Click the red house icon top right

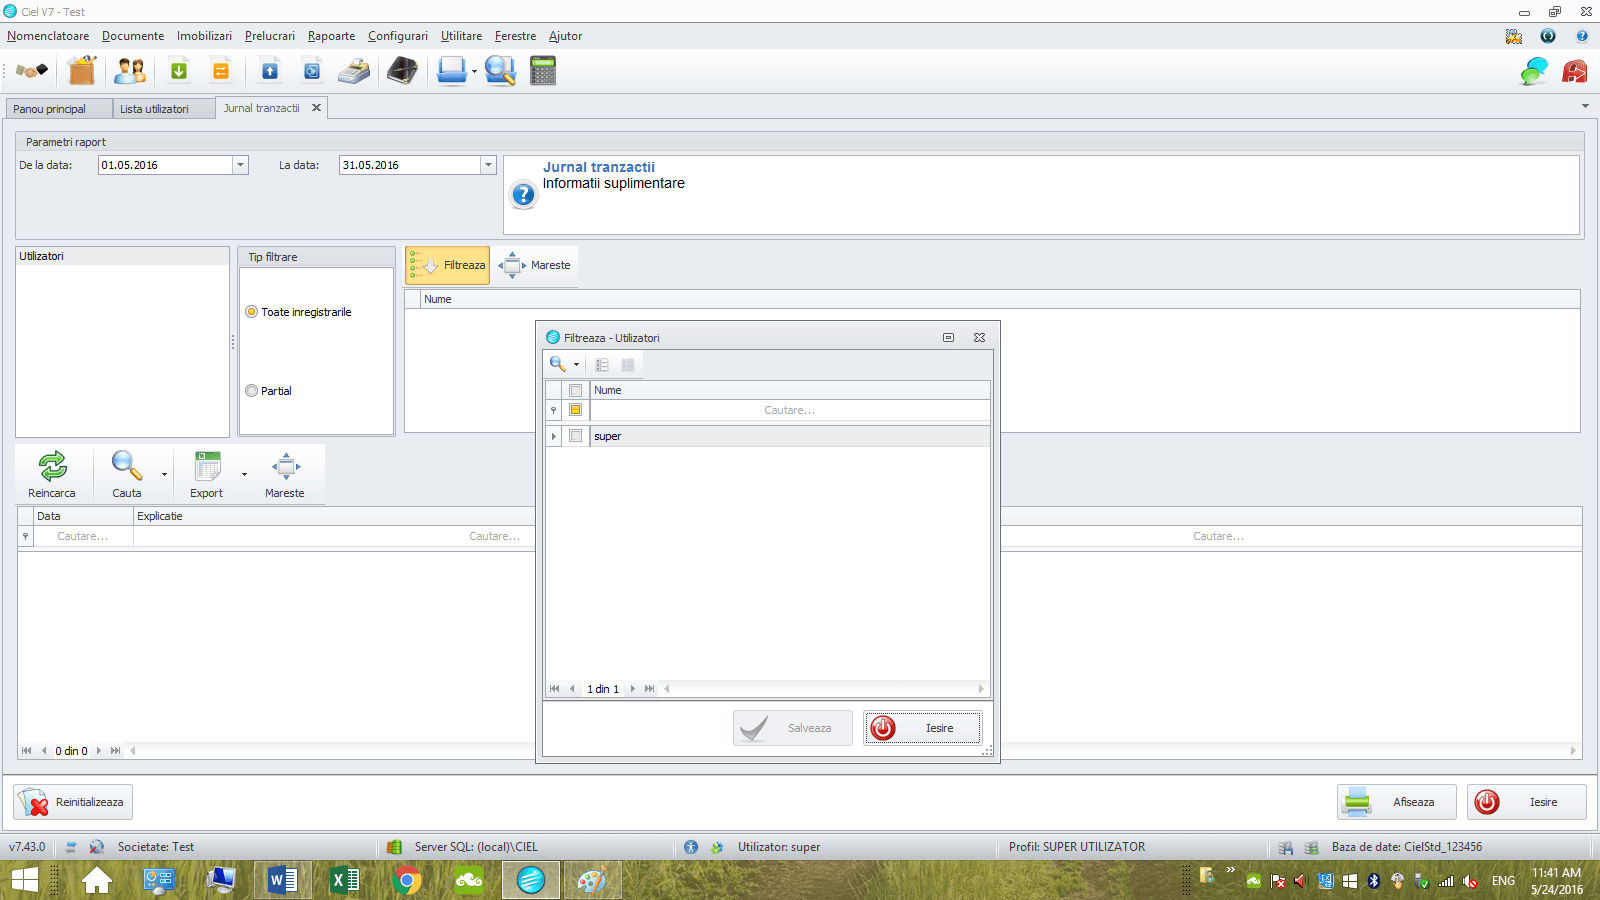(1575, 71)
